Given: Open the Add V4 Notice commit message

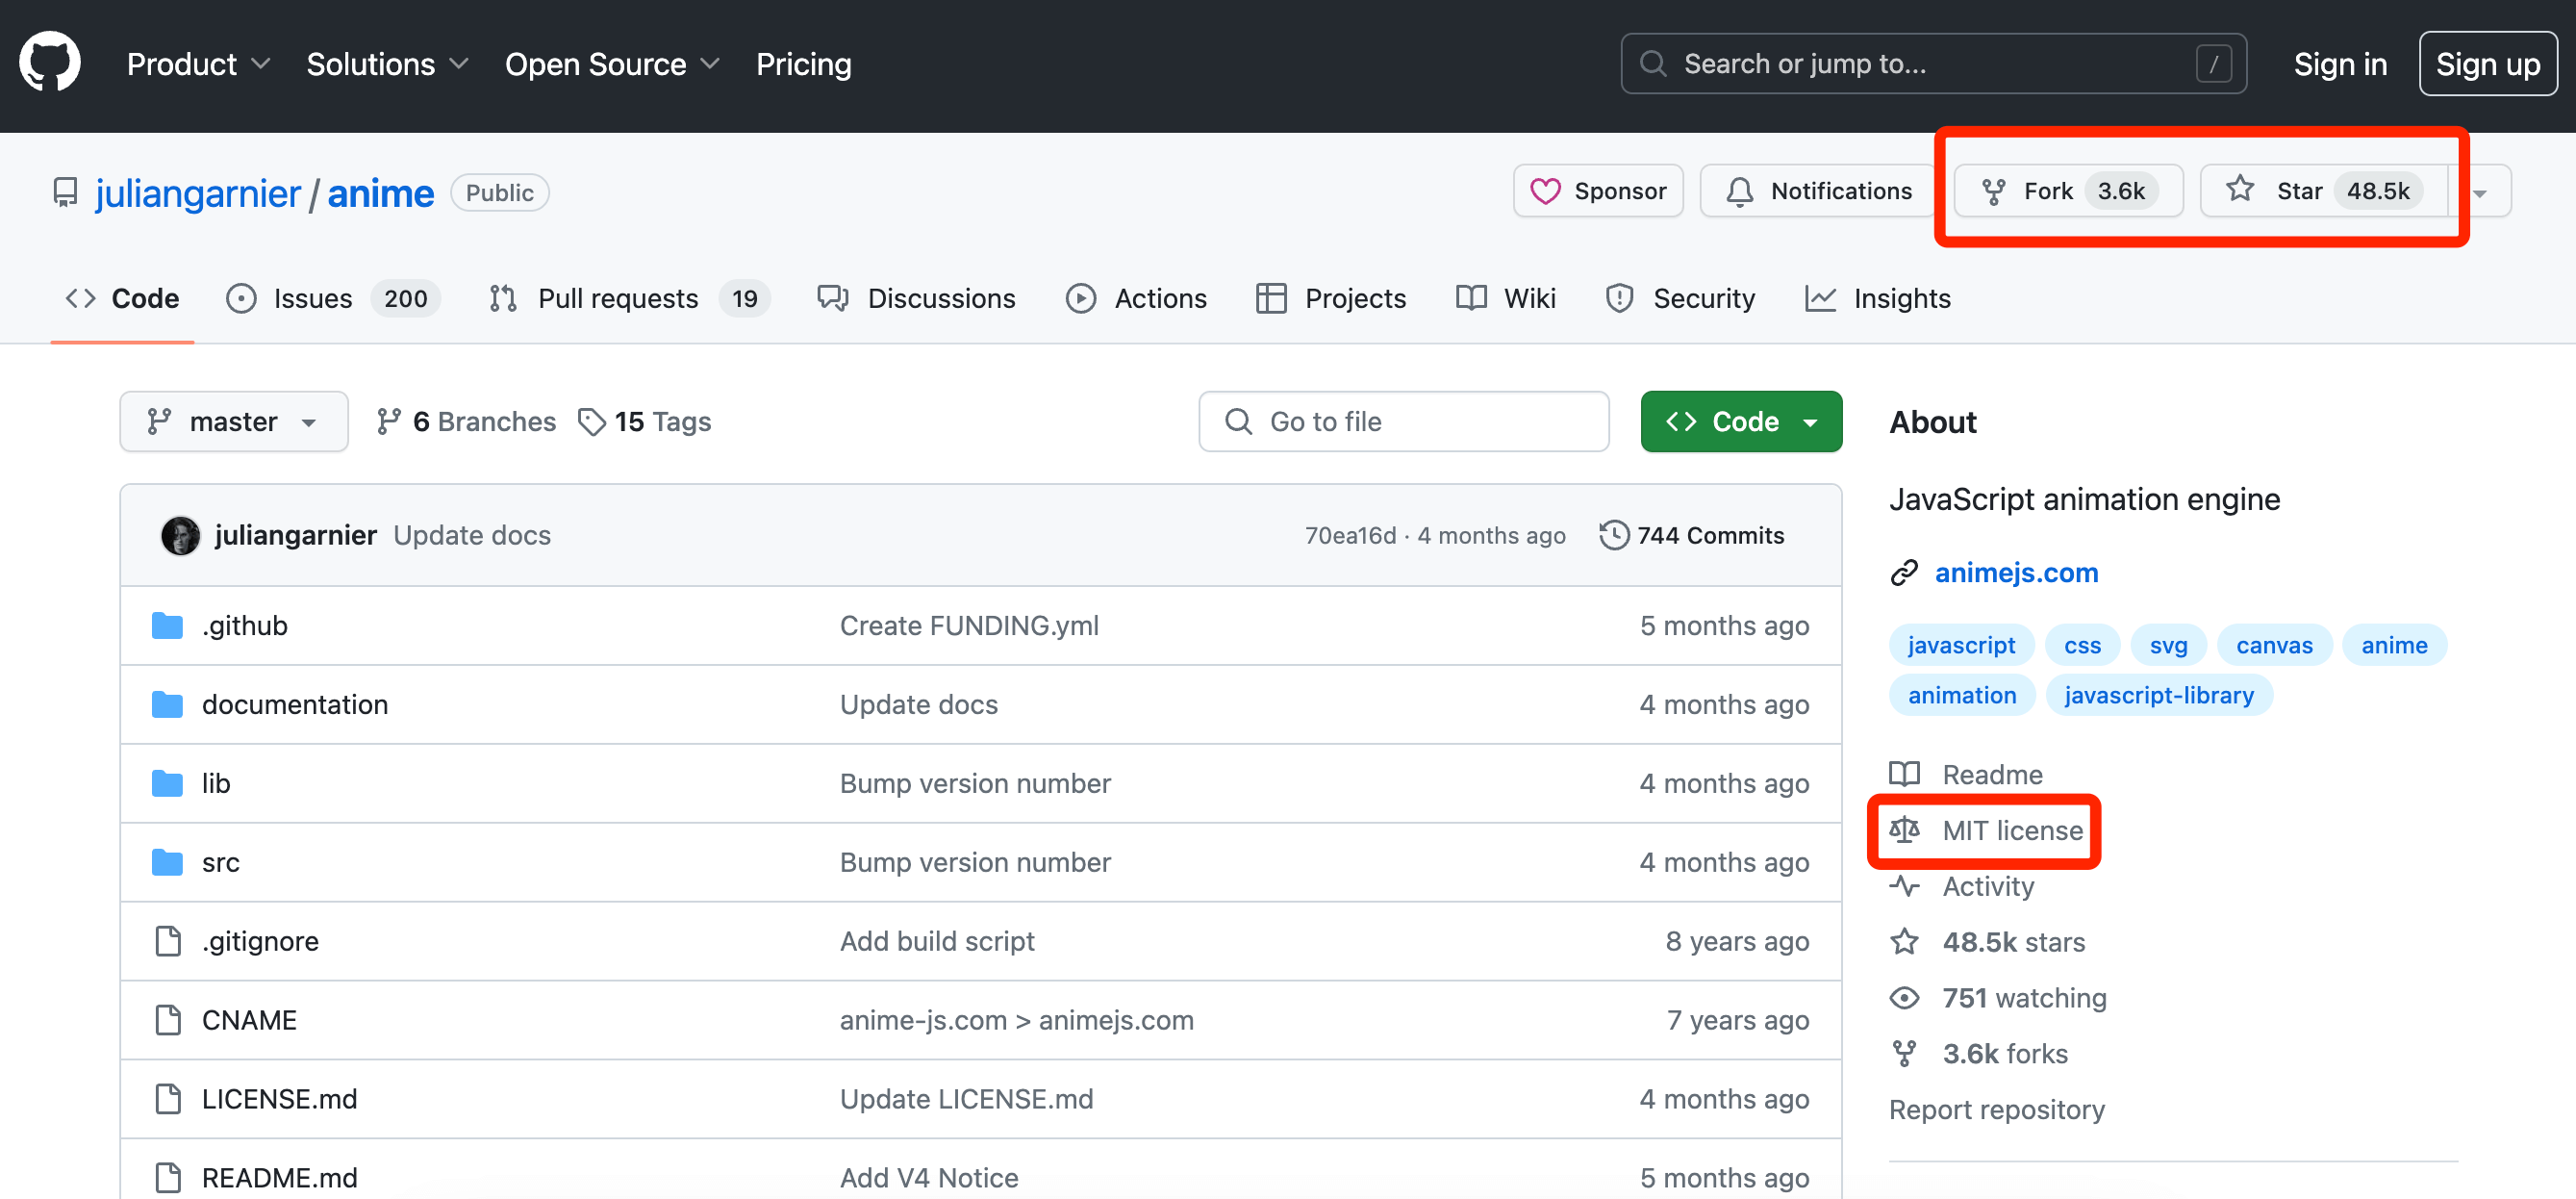Looking at the screenshot, I should 929,1178.
